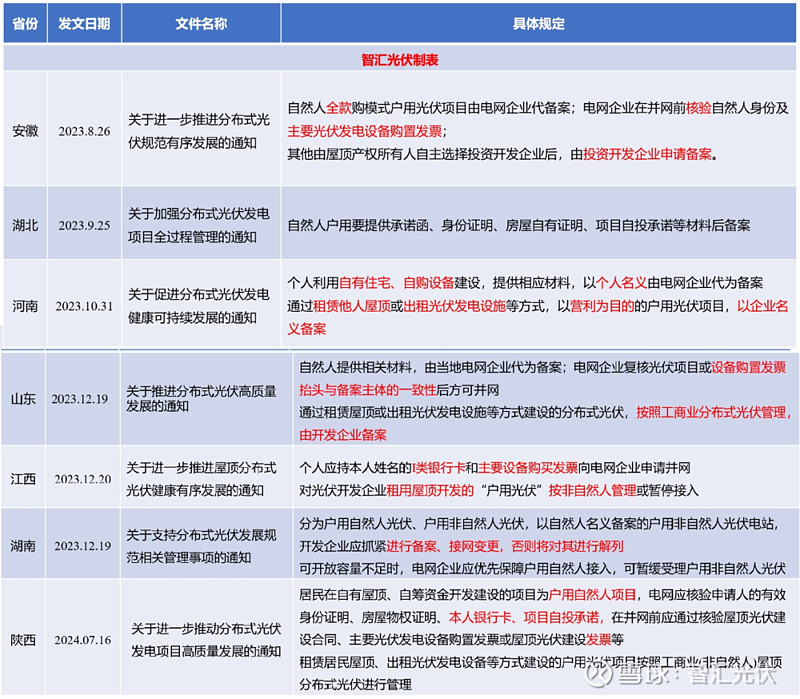Click 关于促进分布式光伏发电健康可持续发展的通知 document name
The height and width of the screenshot is (699, 800).
tap(198, 306)
